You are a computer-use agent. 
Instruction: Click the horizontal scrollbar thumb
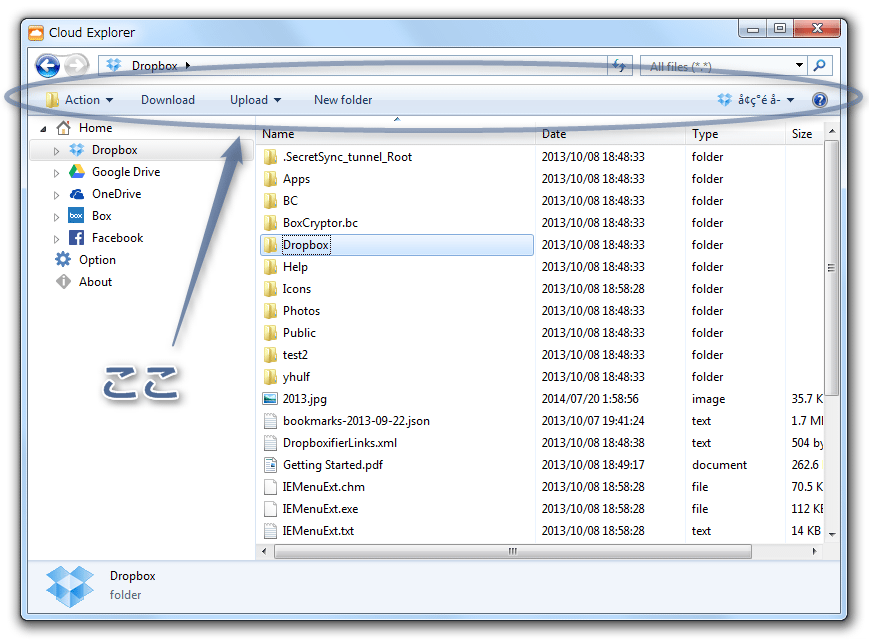coord(513,551)
